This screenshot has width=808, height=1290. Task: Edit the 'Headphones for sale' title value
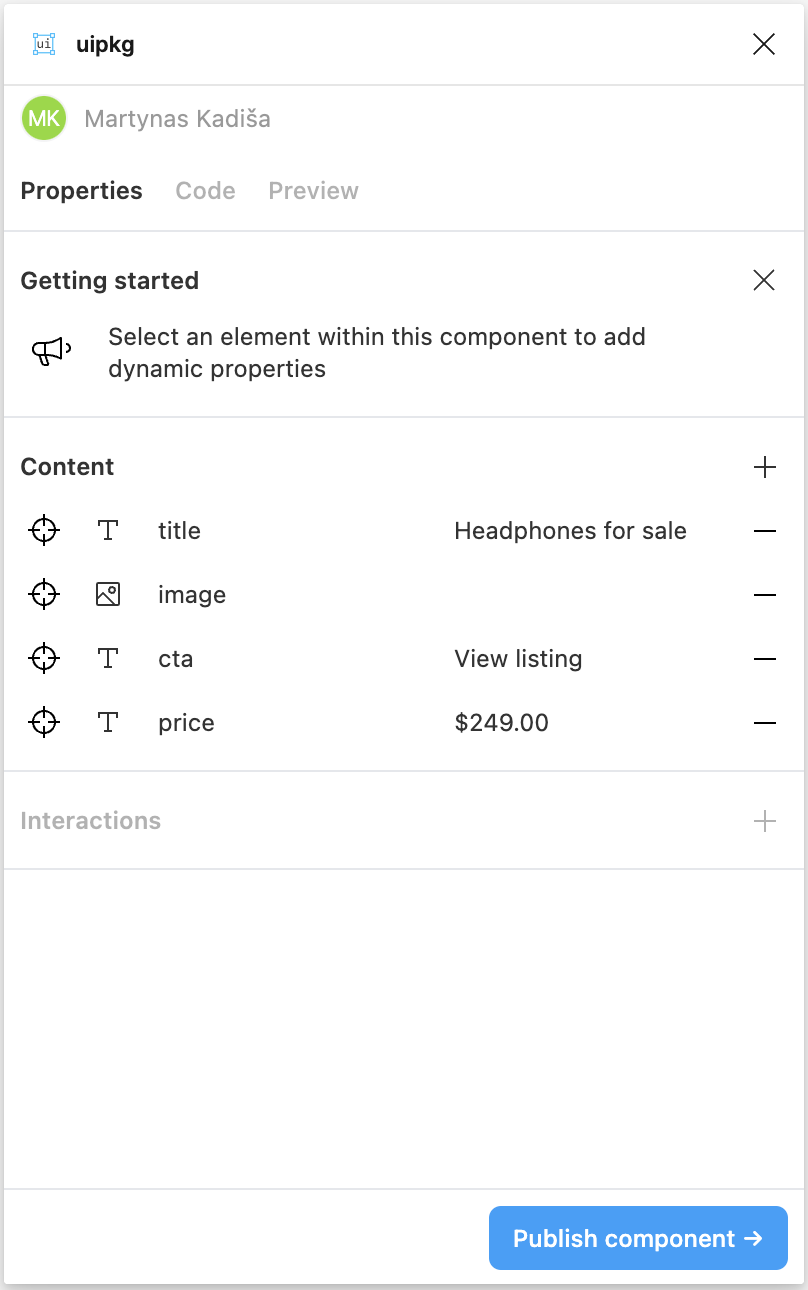pyautogui.click(x=570, y=531)
